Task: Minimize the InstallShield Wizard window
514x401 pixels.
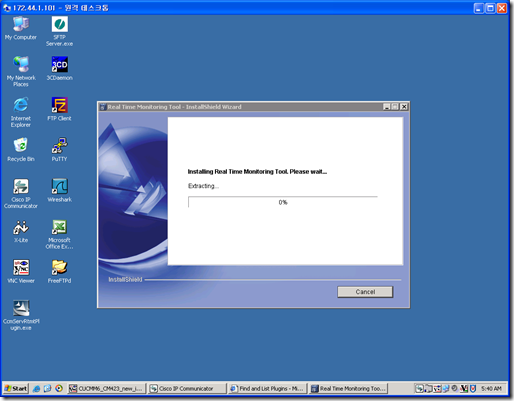Action: pos(386,107)
